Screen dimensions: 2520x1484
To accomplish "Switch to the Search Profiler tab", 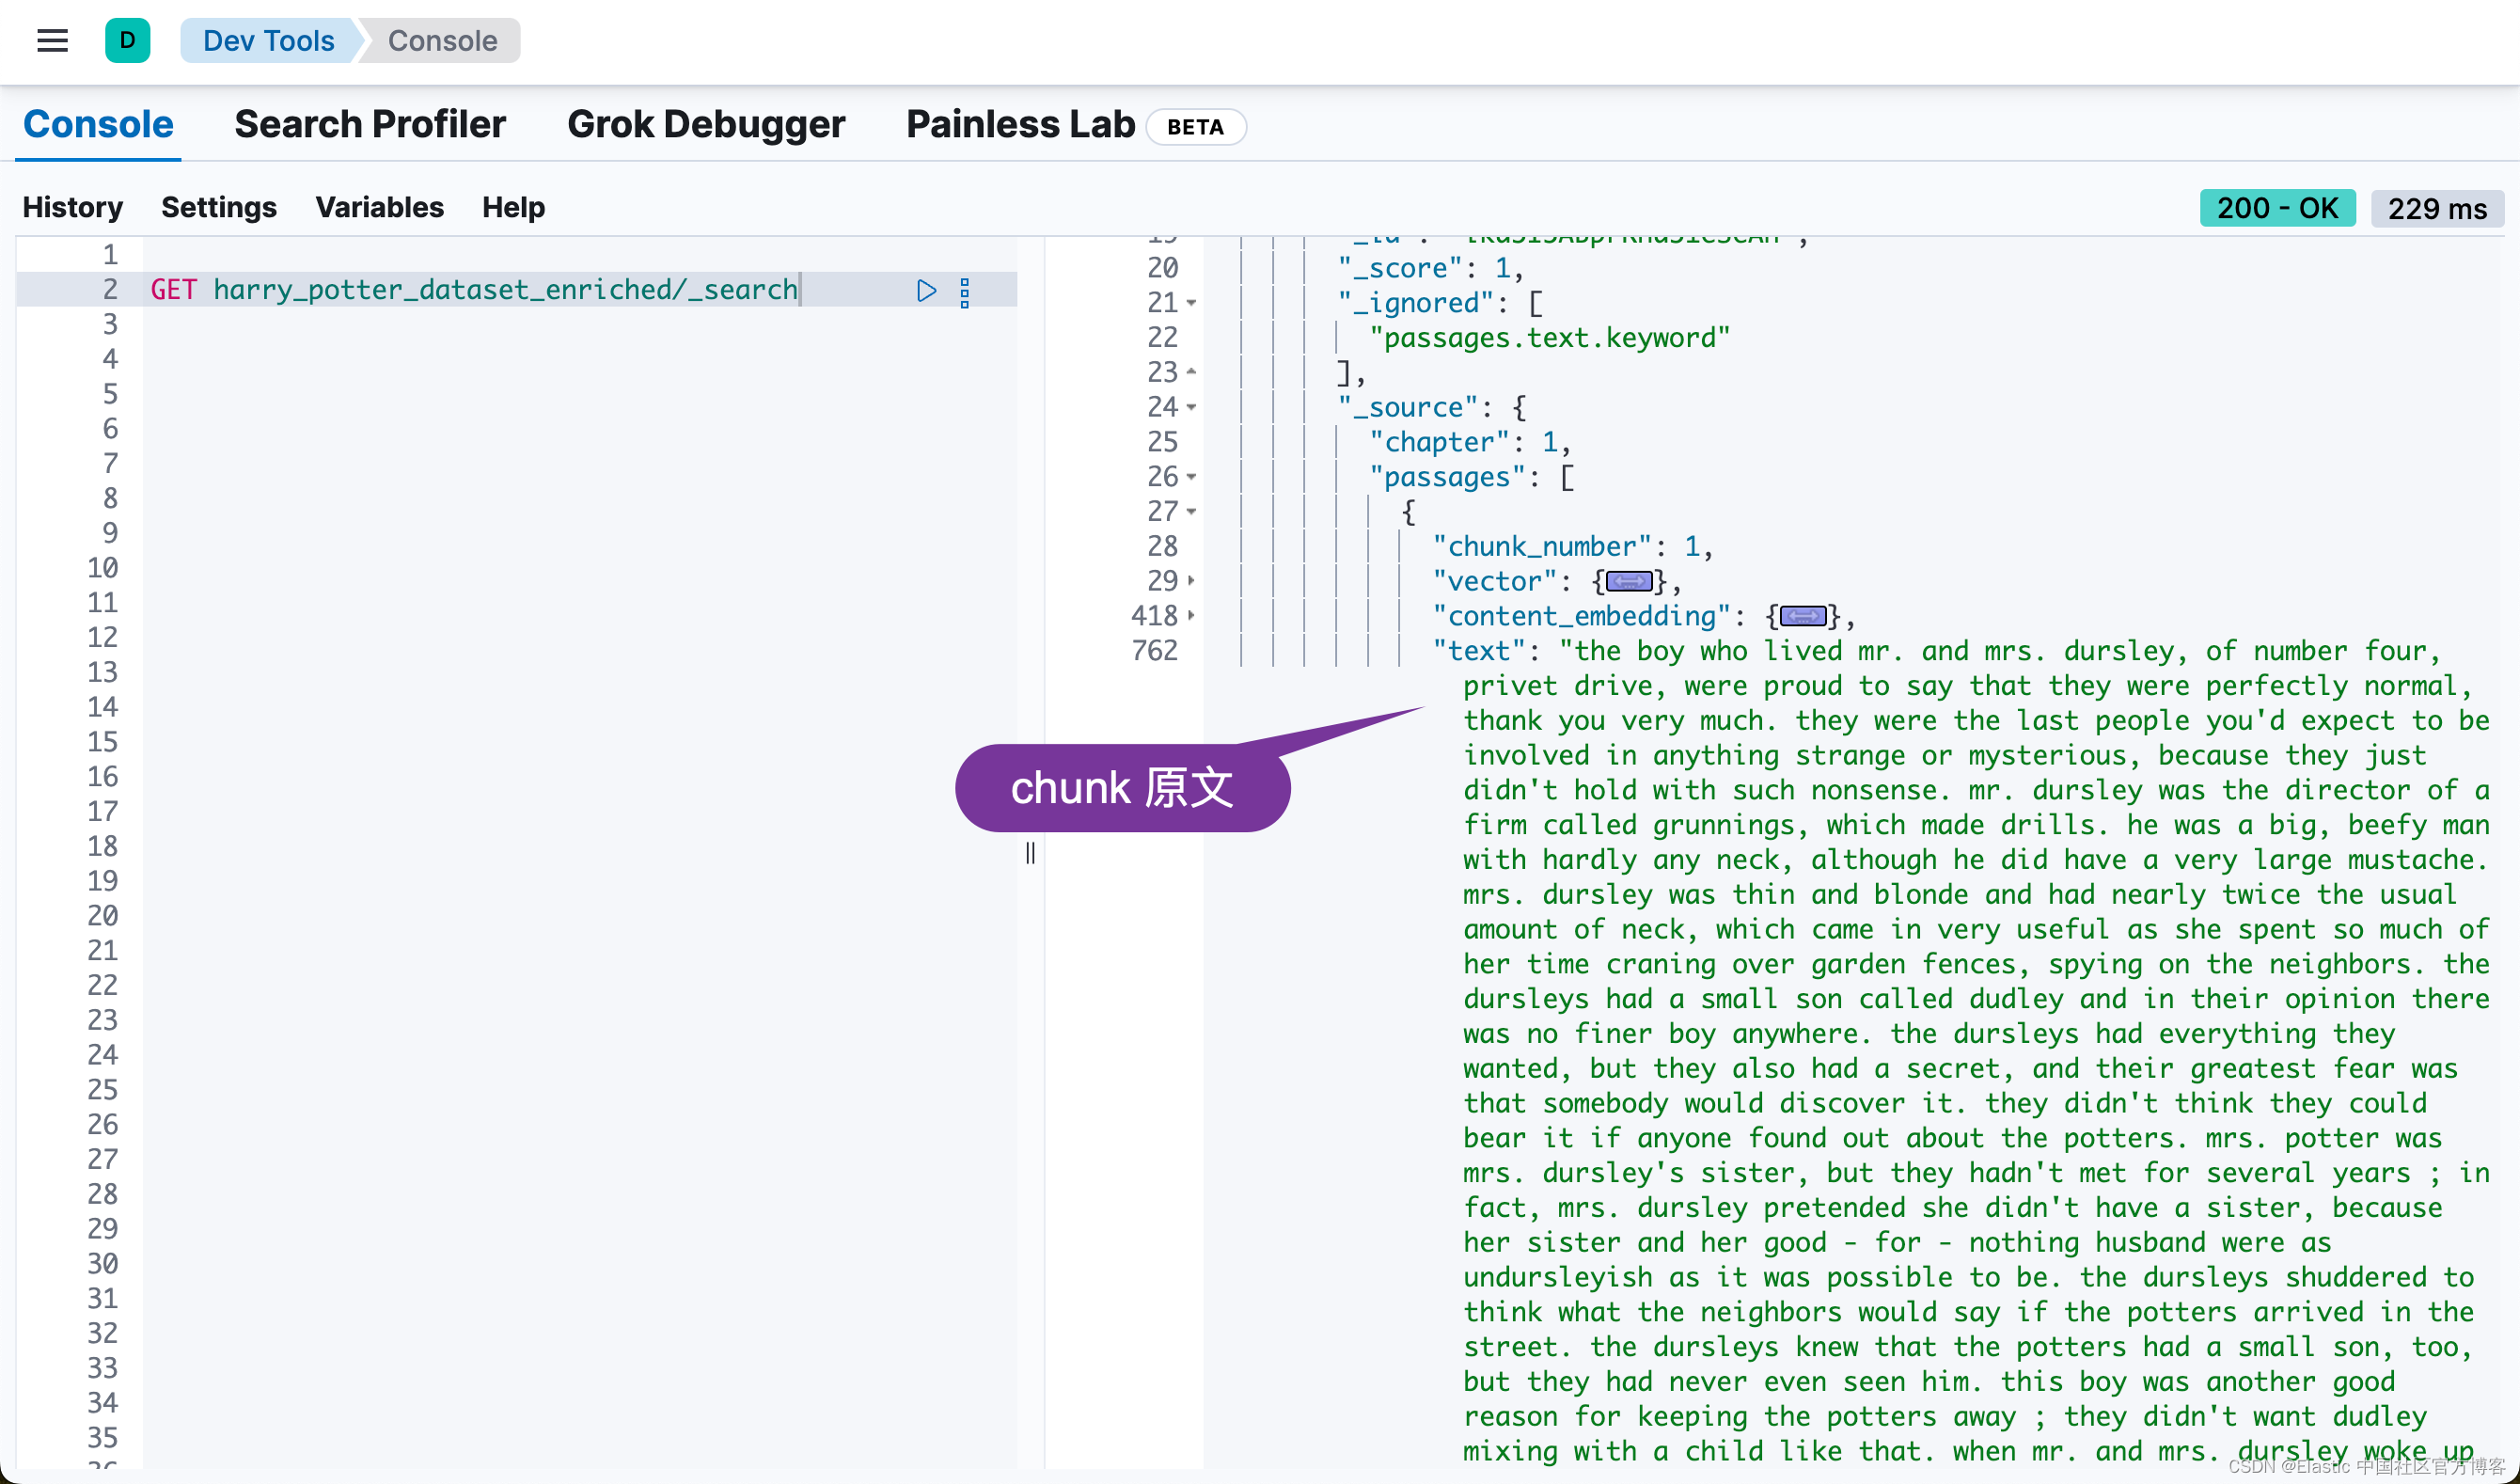I will [370, 125].
